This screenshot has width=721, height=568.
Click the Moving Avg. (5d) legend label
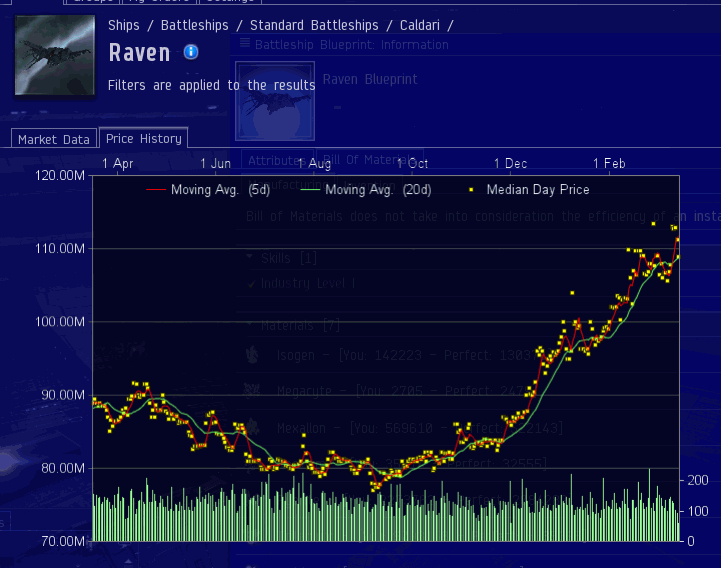click(220, 189)
